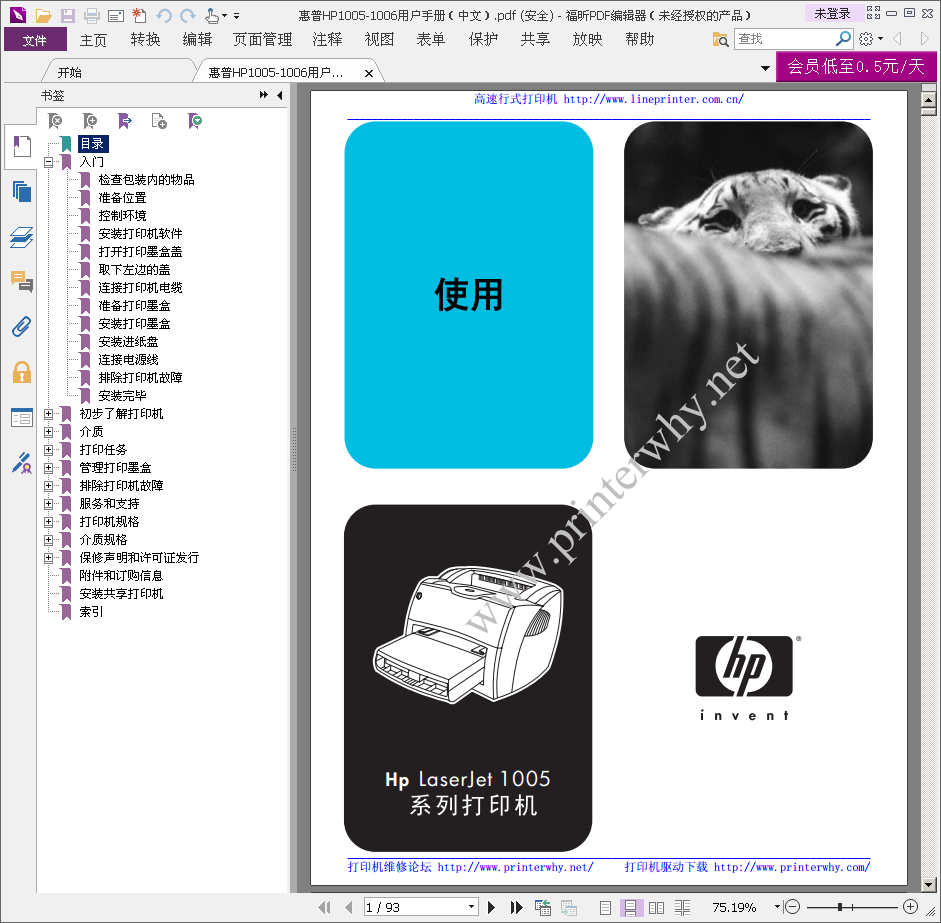Screen dimensions: 941x923
Task: Open a file with the folder icon
Action: tap(43, 16)
